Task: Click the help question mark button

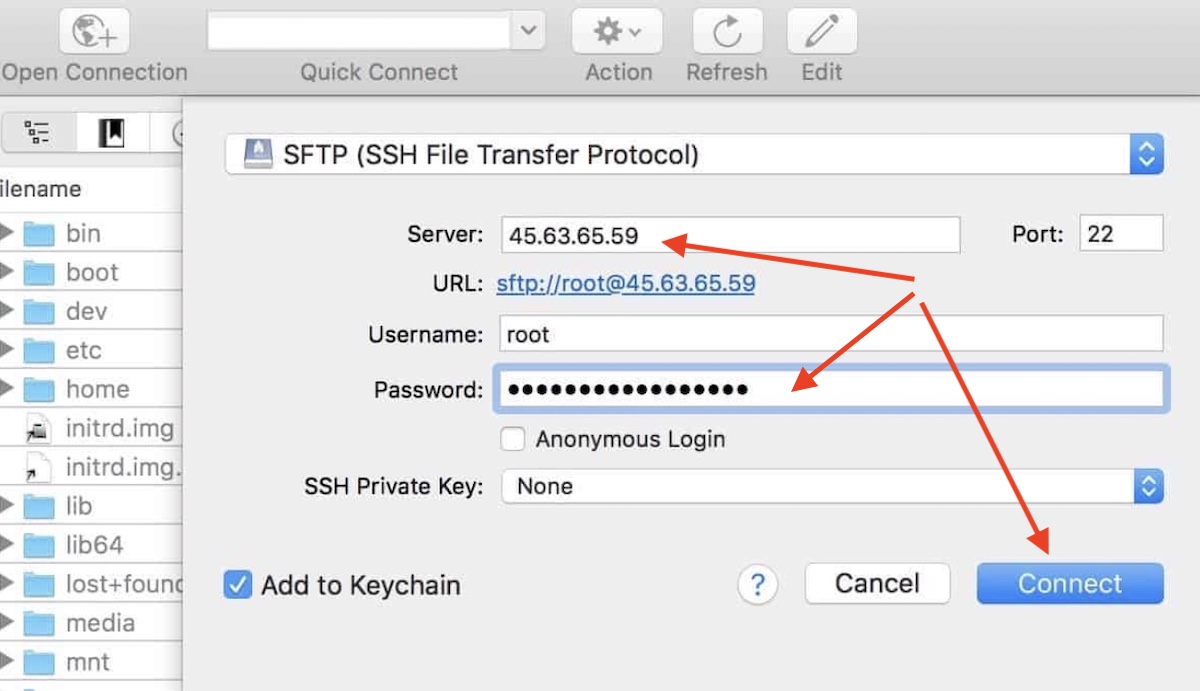Action: pos(758,584)
